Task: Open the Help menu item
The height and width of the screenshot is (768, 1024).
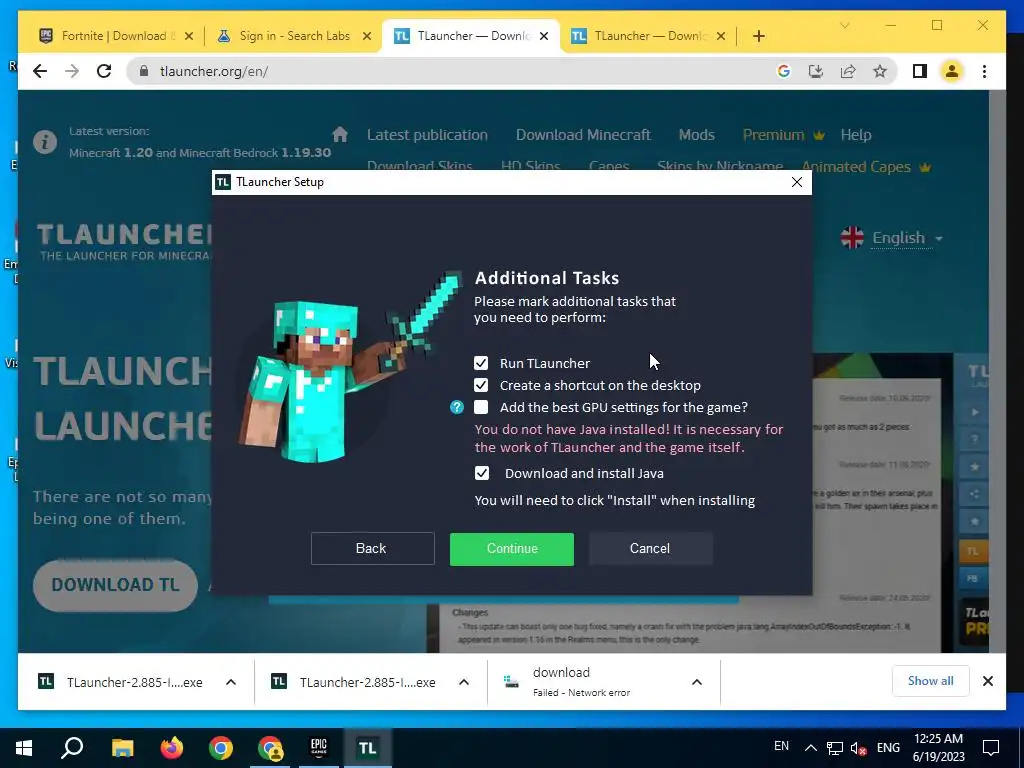Action: 856,135
